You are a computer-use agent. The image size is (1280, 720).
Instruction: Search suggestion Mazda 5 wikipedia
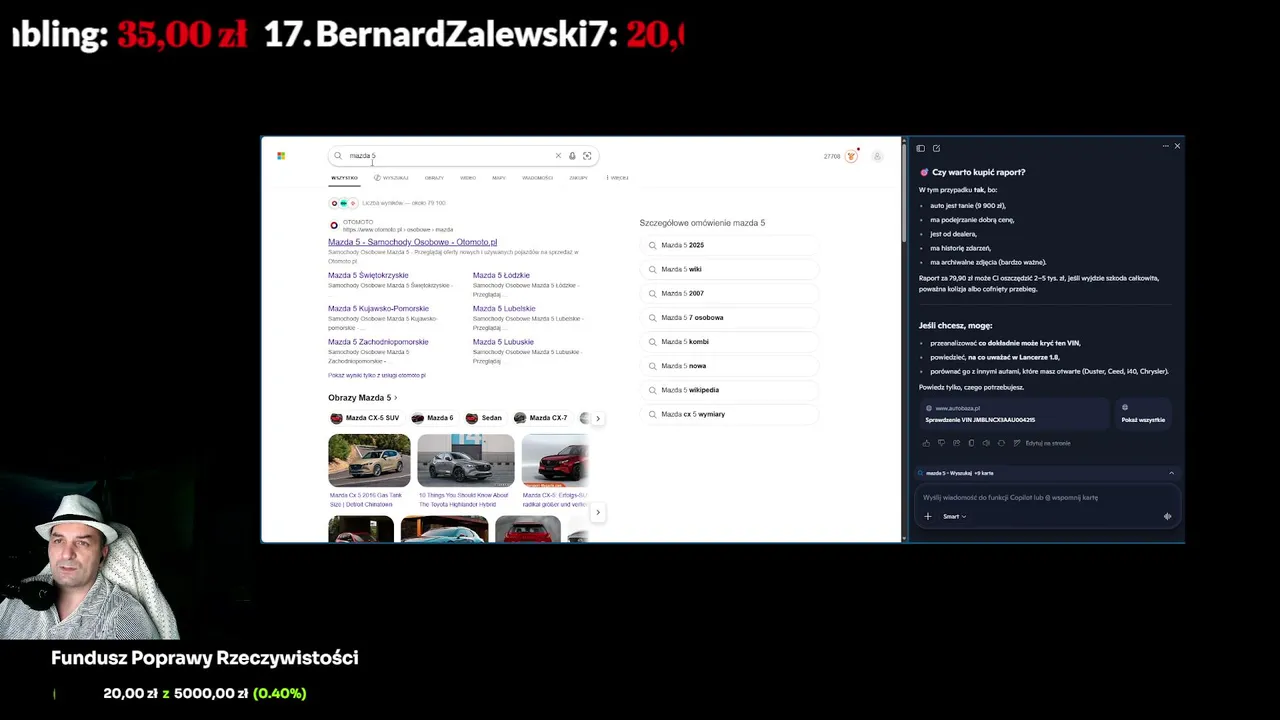click(728, 390)
